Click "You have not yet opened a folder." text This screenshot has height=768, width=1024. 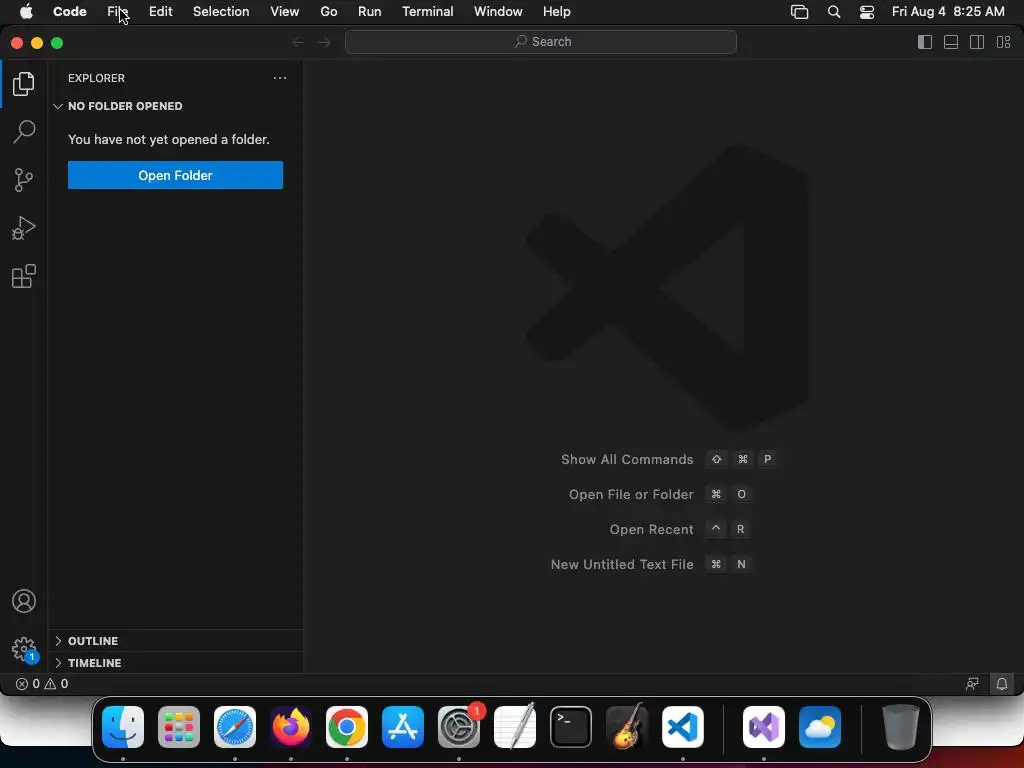[x=168, y=139]
